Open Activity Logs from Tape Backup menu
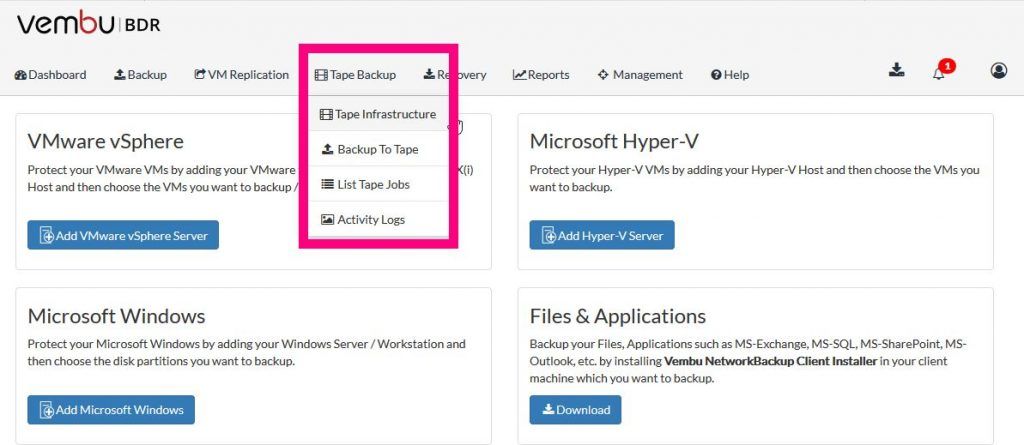This screenshot has width=1024, height=445. pos(377,220)
